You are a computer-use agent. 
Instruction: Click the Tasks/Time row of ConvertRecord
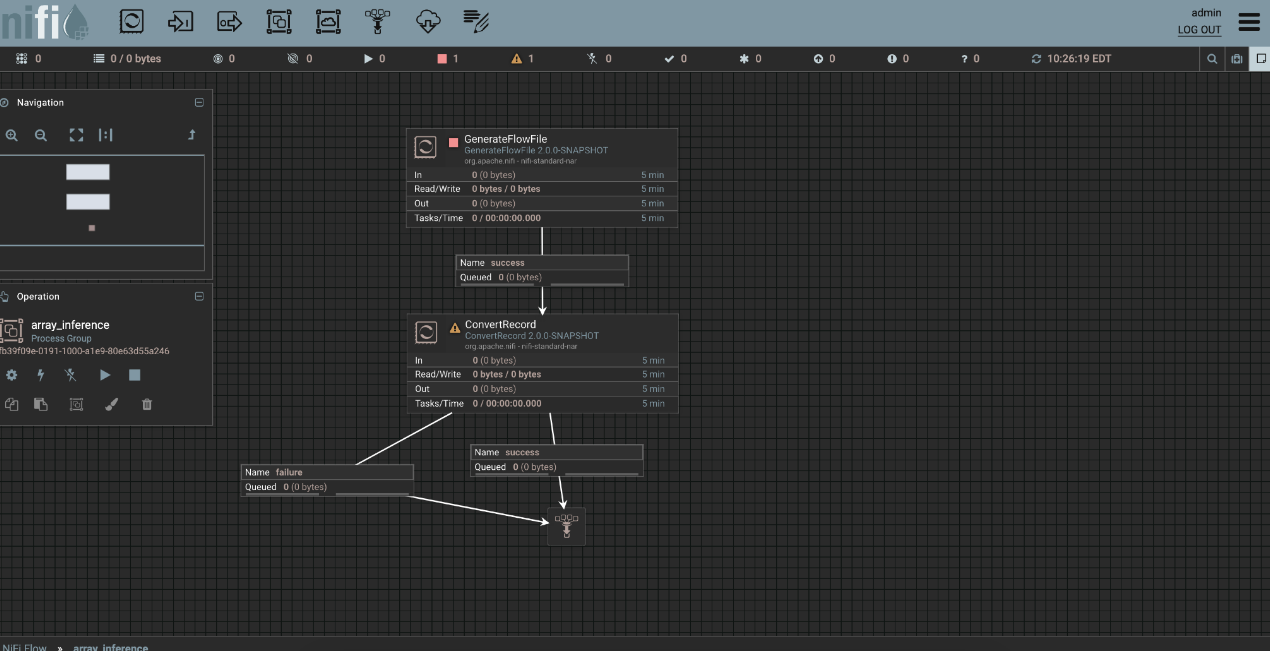(542, 404)
